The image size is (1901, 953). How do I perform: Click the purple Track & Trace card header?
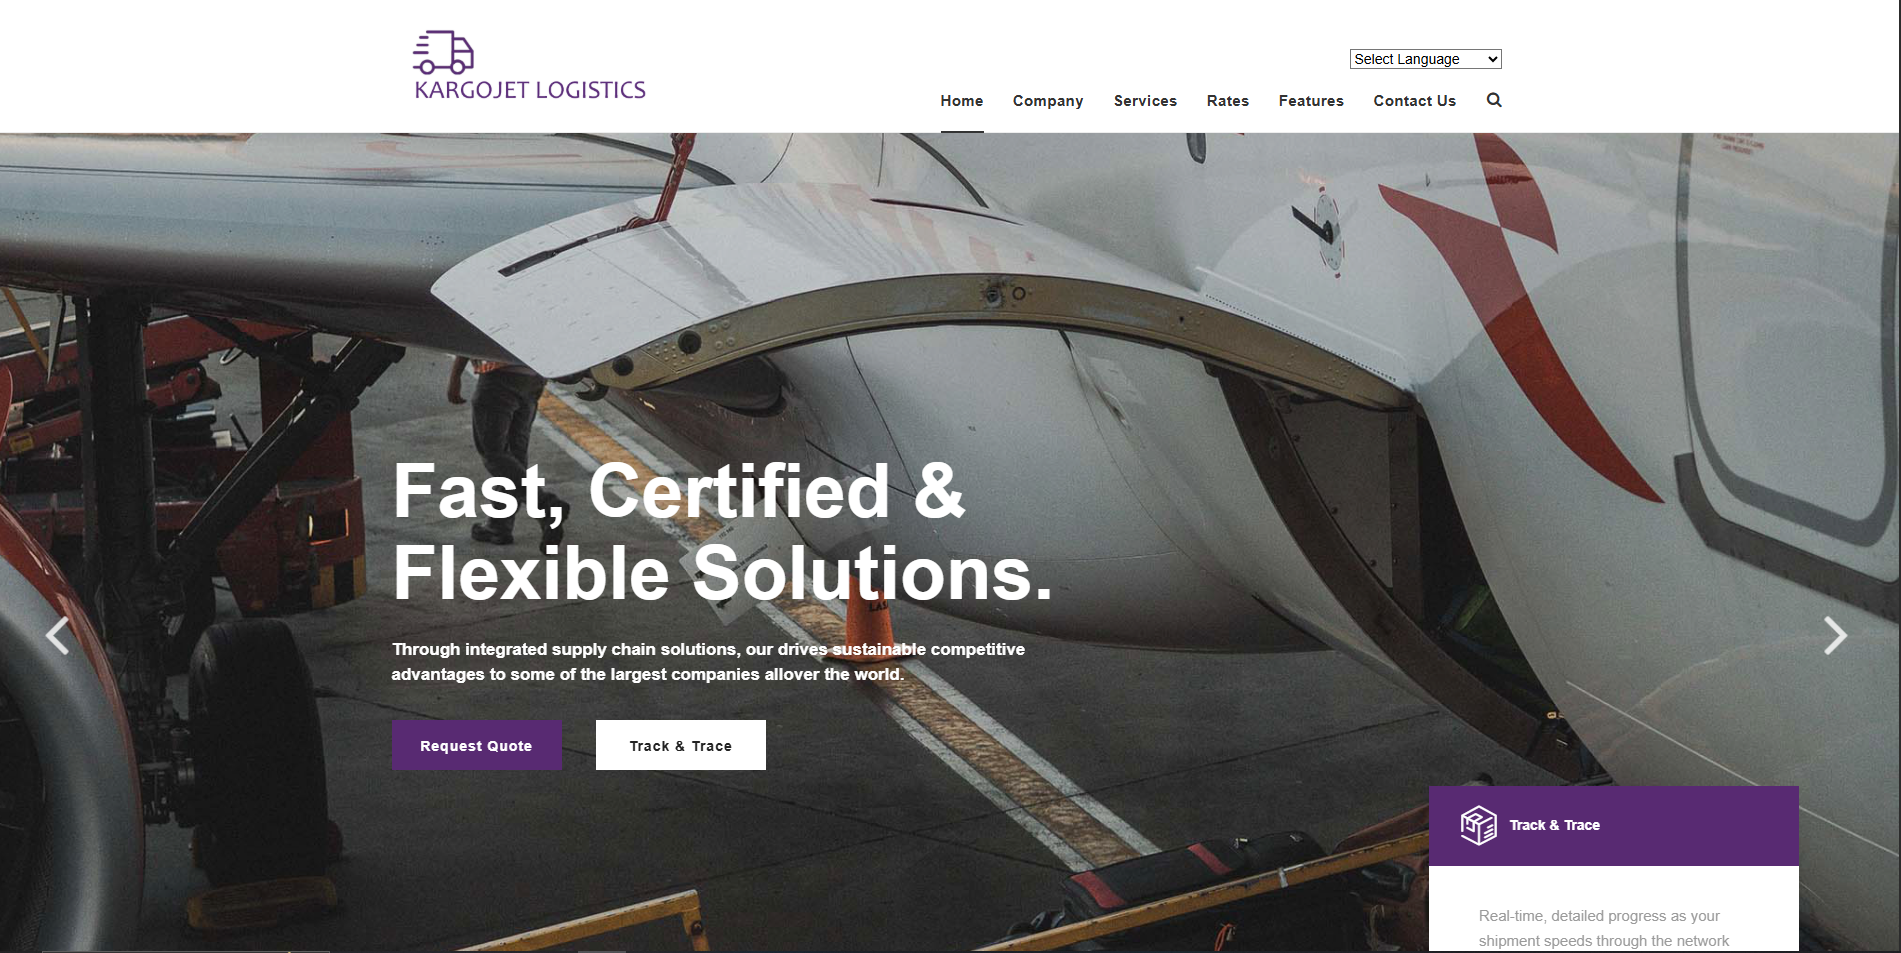1614,826
